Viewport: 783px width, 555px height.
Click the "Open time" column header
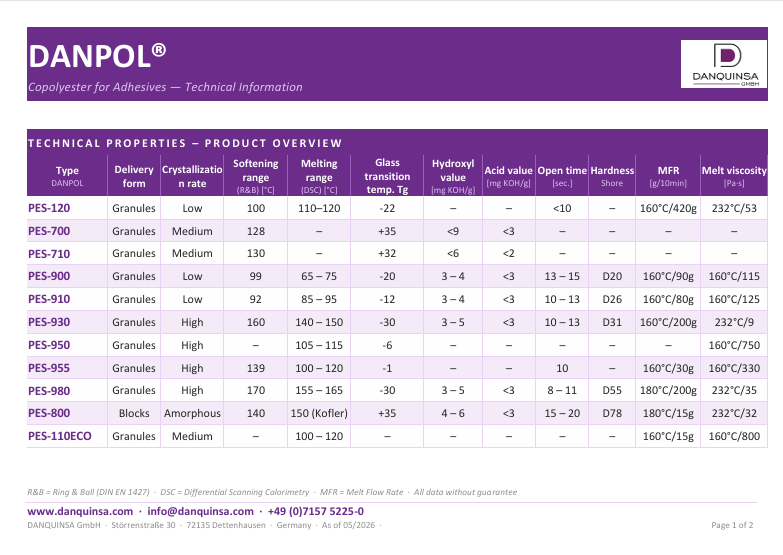click(x=562, y=176)
